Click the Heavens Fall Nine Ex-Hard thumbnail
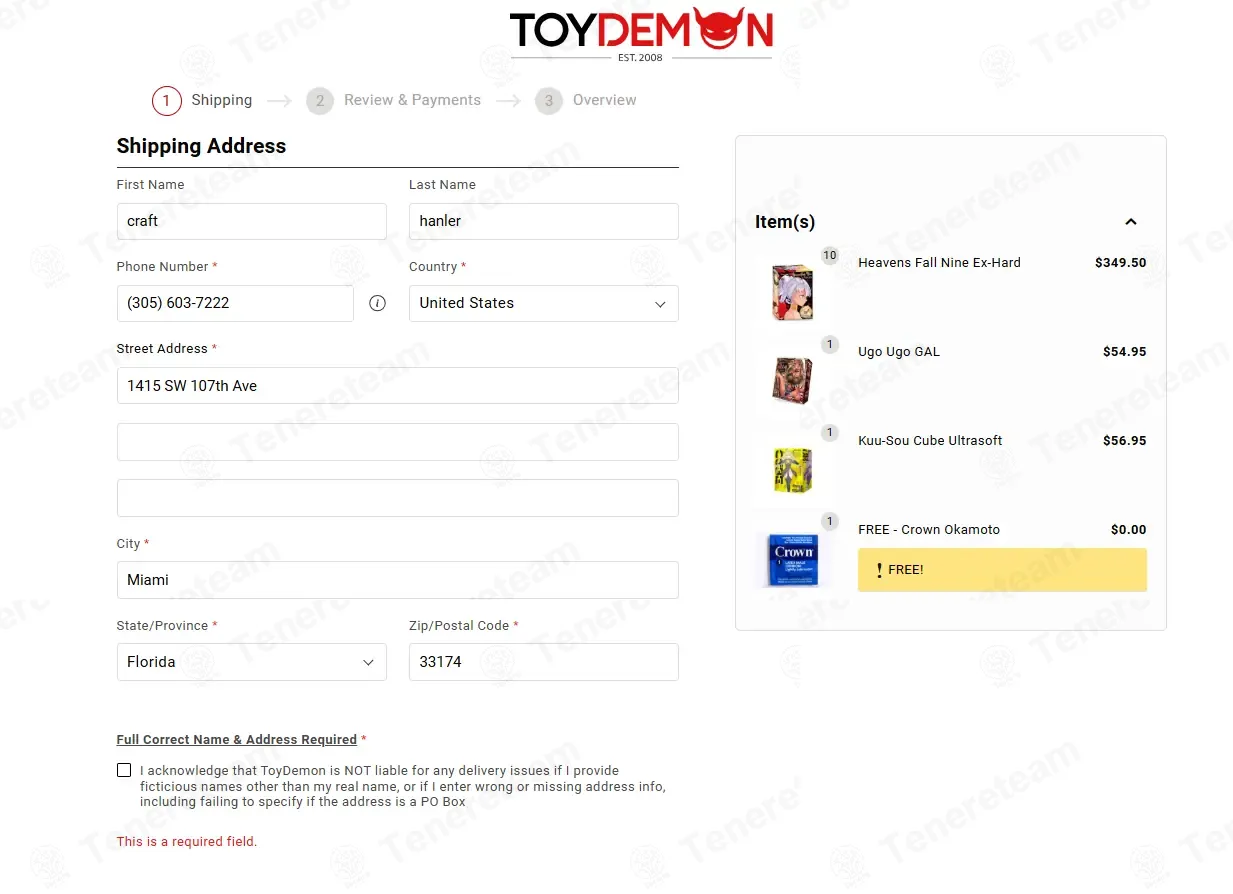 pos(792,291)
